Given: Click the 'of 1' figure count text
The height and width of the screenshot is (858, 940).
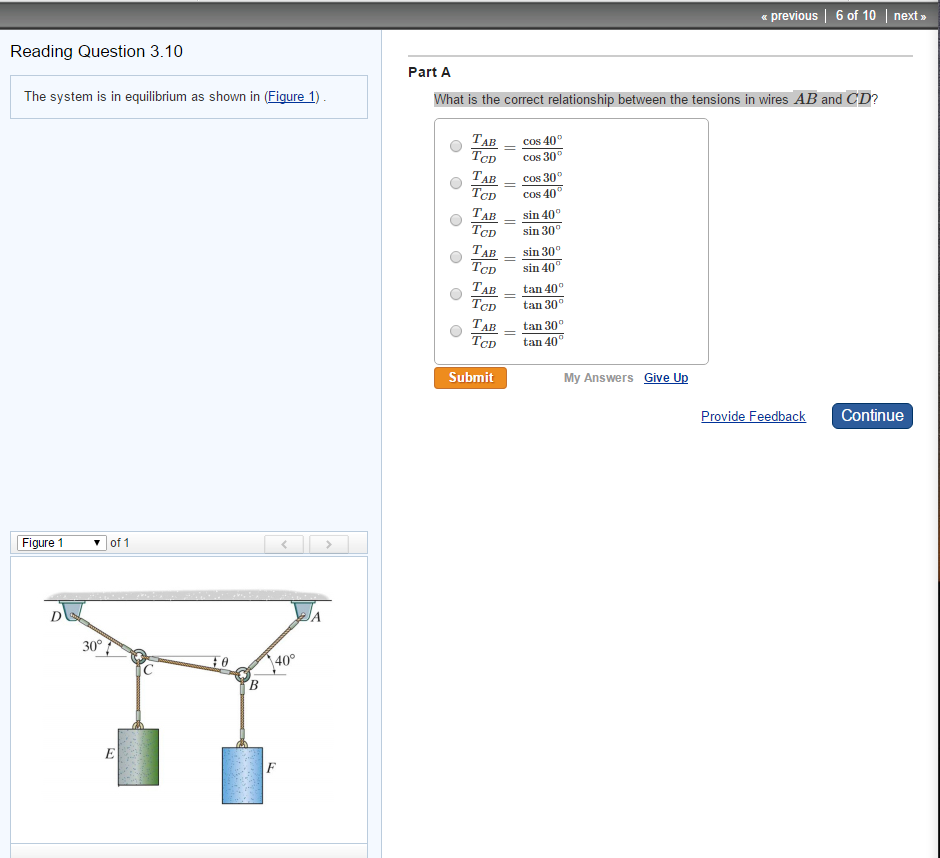Looking at the screenshot, I should click(x=120, y=543).
